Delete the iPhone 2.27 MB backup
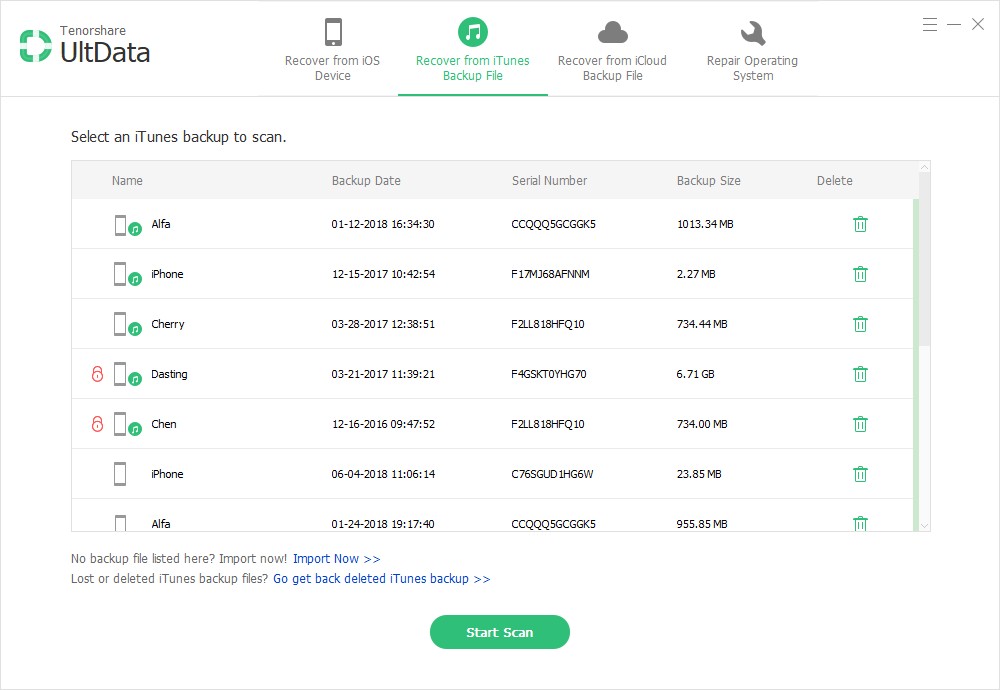This screenshot has width=1000, height=690. (x=860, y=274)
